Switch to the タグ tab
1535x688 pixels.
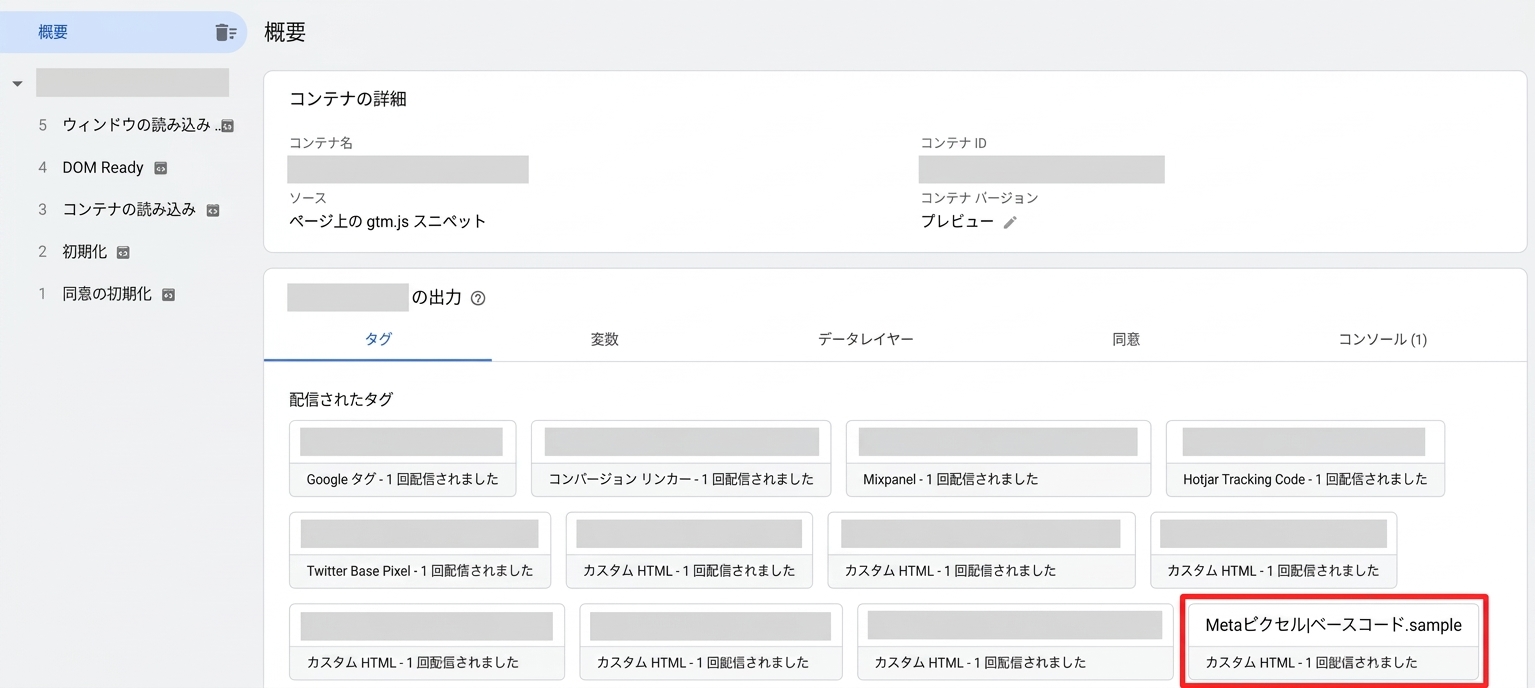pyautogui.click(x=378, y=339)
